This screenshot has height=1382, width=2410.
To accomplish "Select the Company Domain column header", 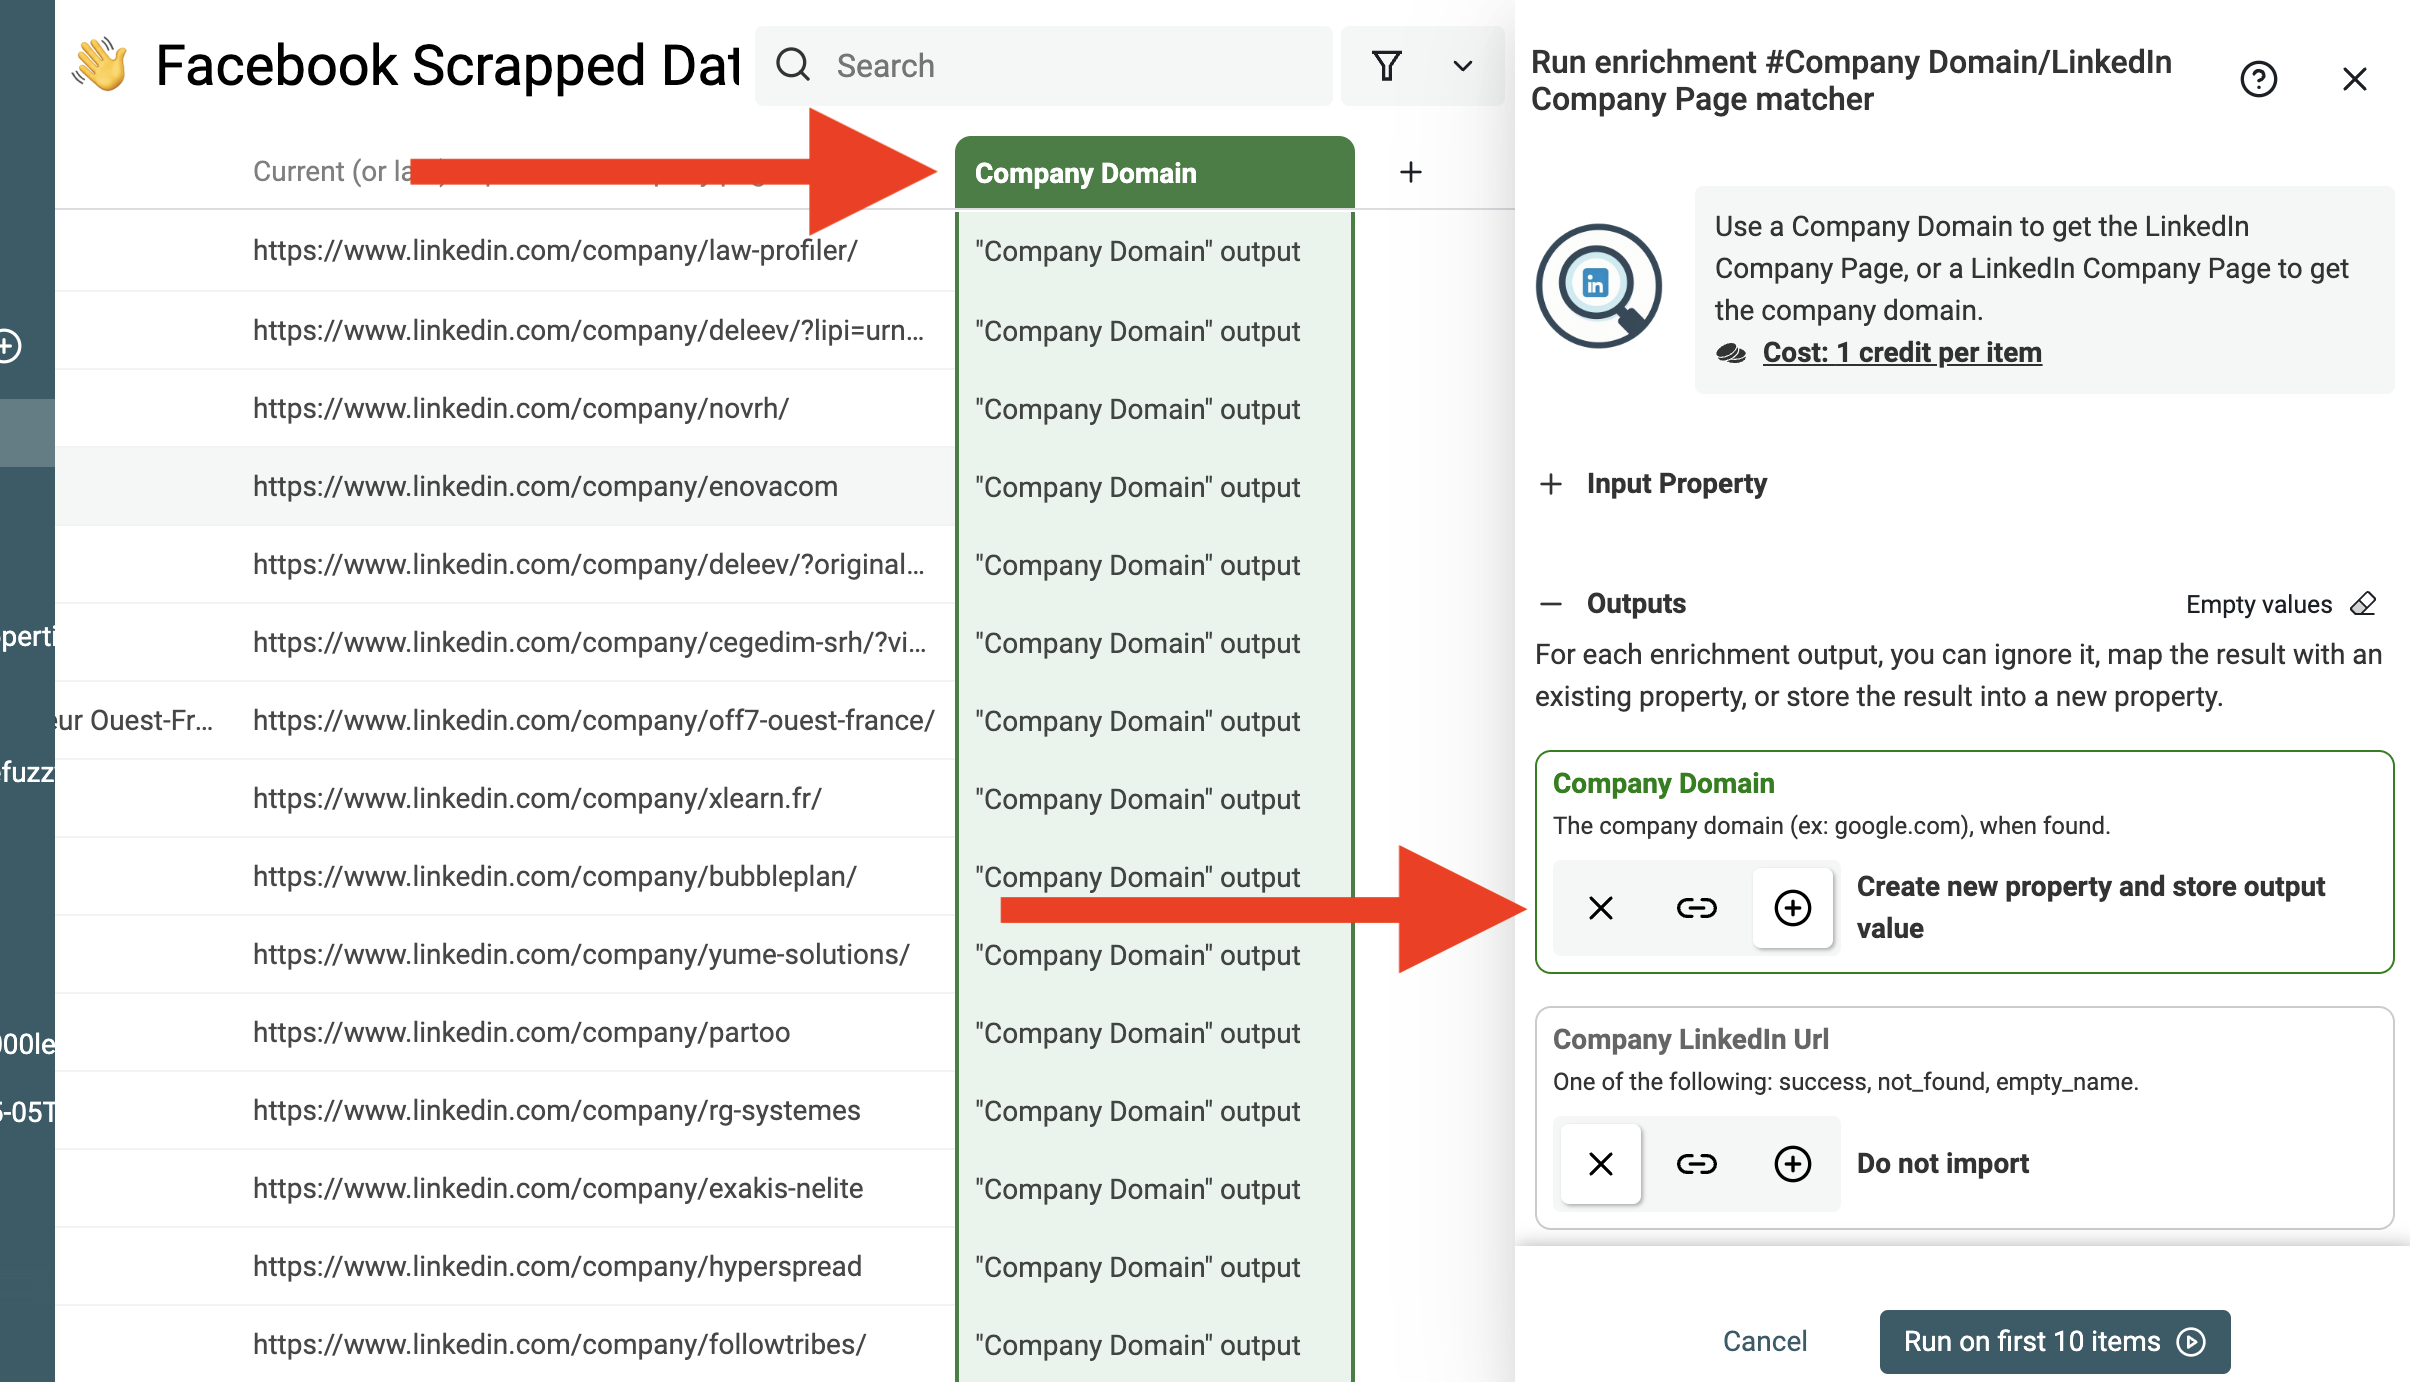I will pyautogui.click(x=1154, y=172).
